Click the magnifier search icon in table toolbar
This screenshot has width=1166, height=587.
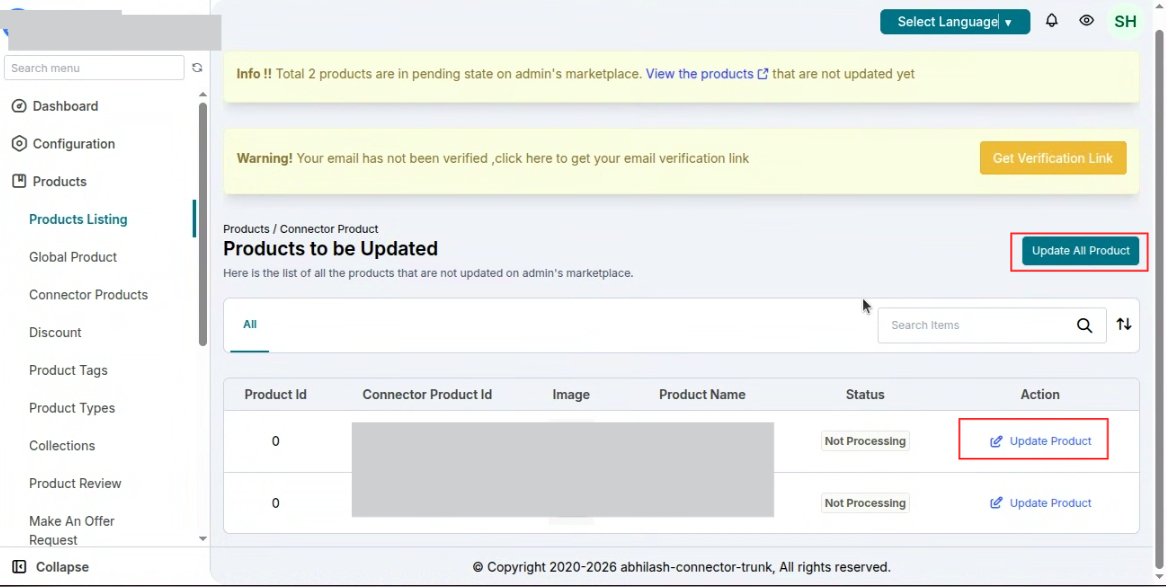tap(1084, 325)
